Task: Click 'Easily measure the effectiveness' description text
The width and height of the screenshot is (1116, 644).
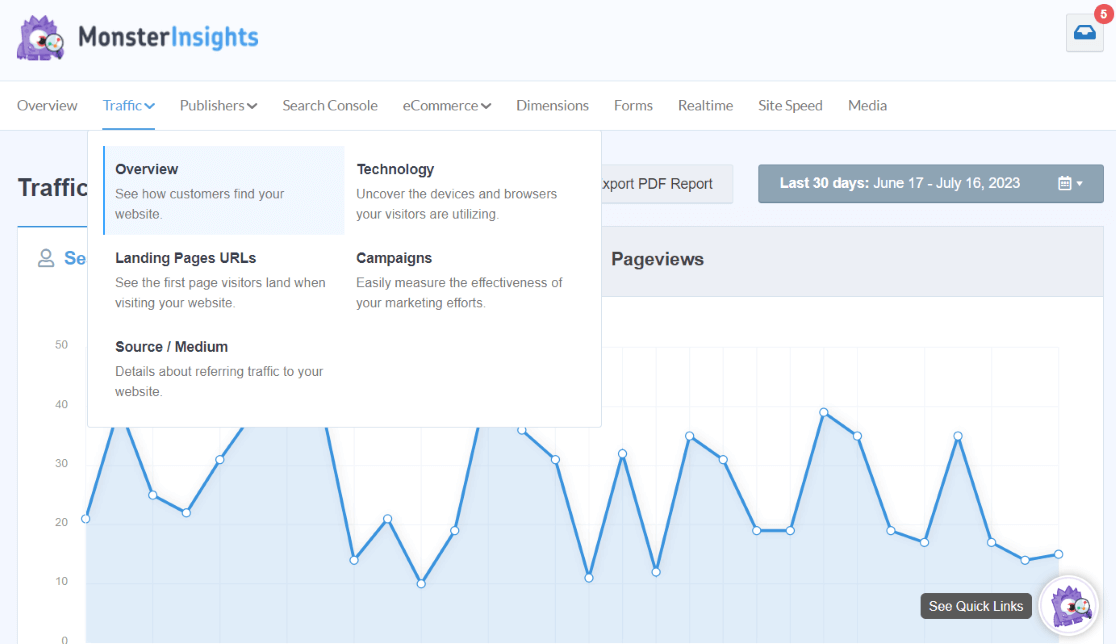Action: (459, 292)
